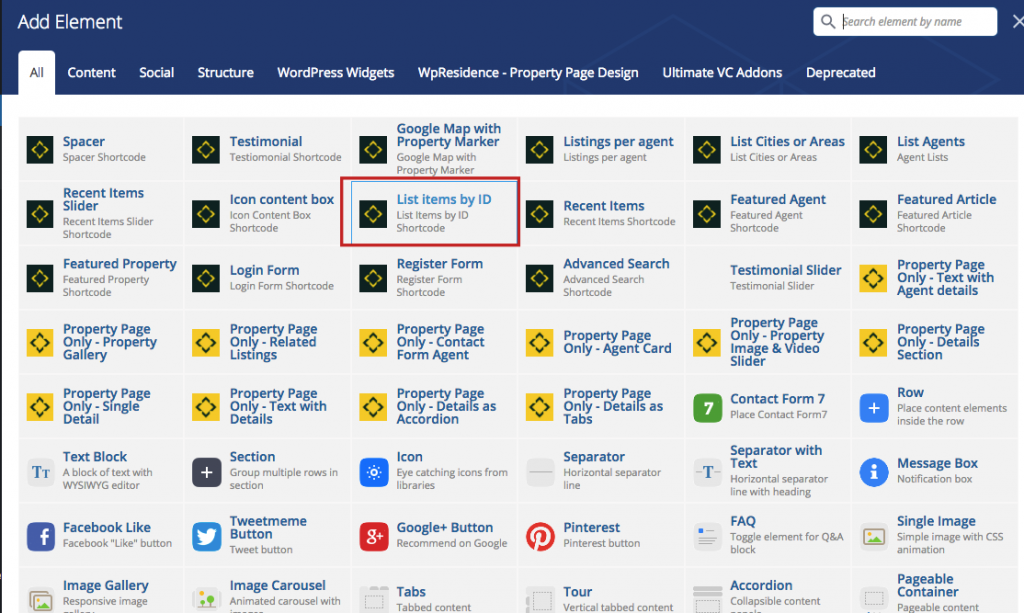Viewport: 1024px width, 613px height.
Task: Select the Row element plus icon
Action: 874,407
